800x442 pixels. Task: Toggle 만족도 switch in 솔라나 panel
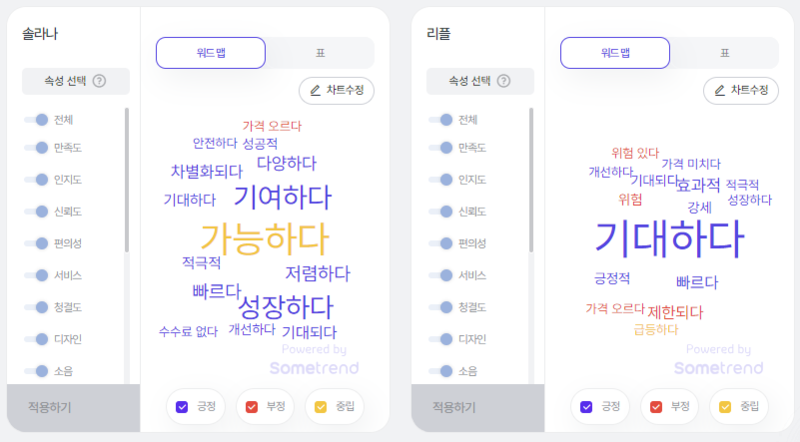[36, 148]
